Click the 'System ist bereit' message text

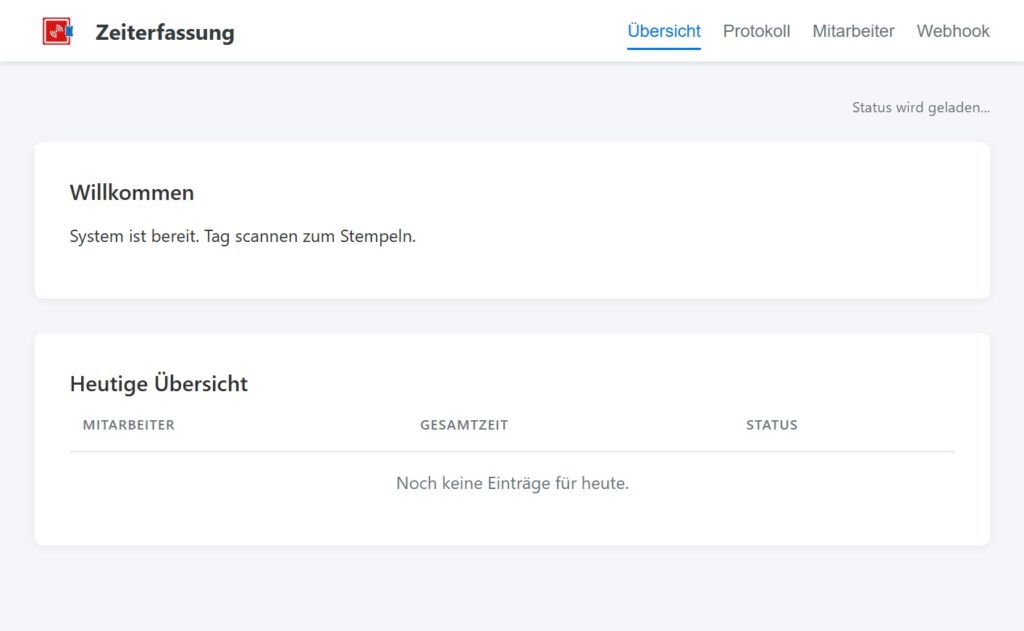[134, 236]
